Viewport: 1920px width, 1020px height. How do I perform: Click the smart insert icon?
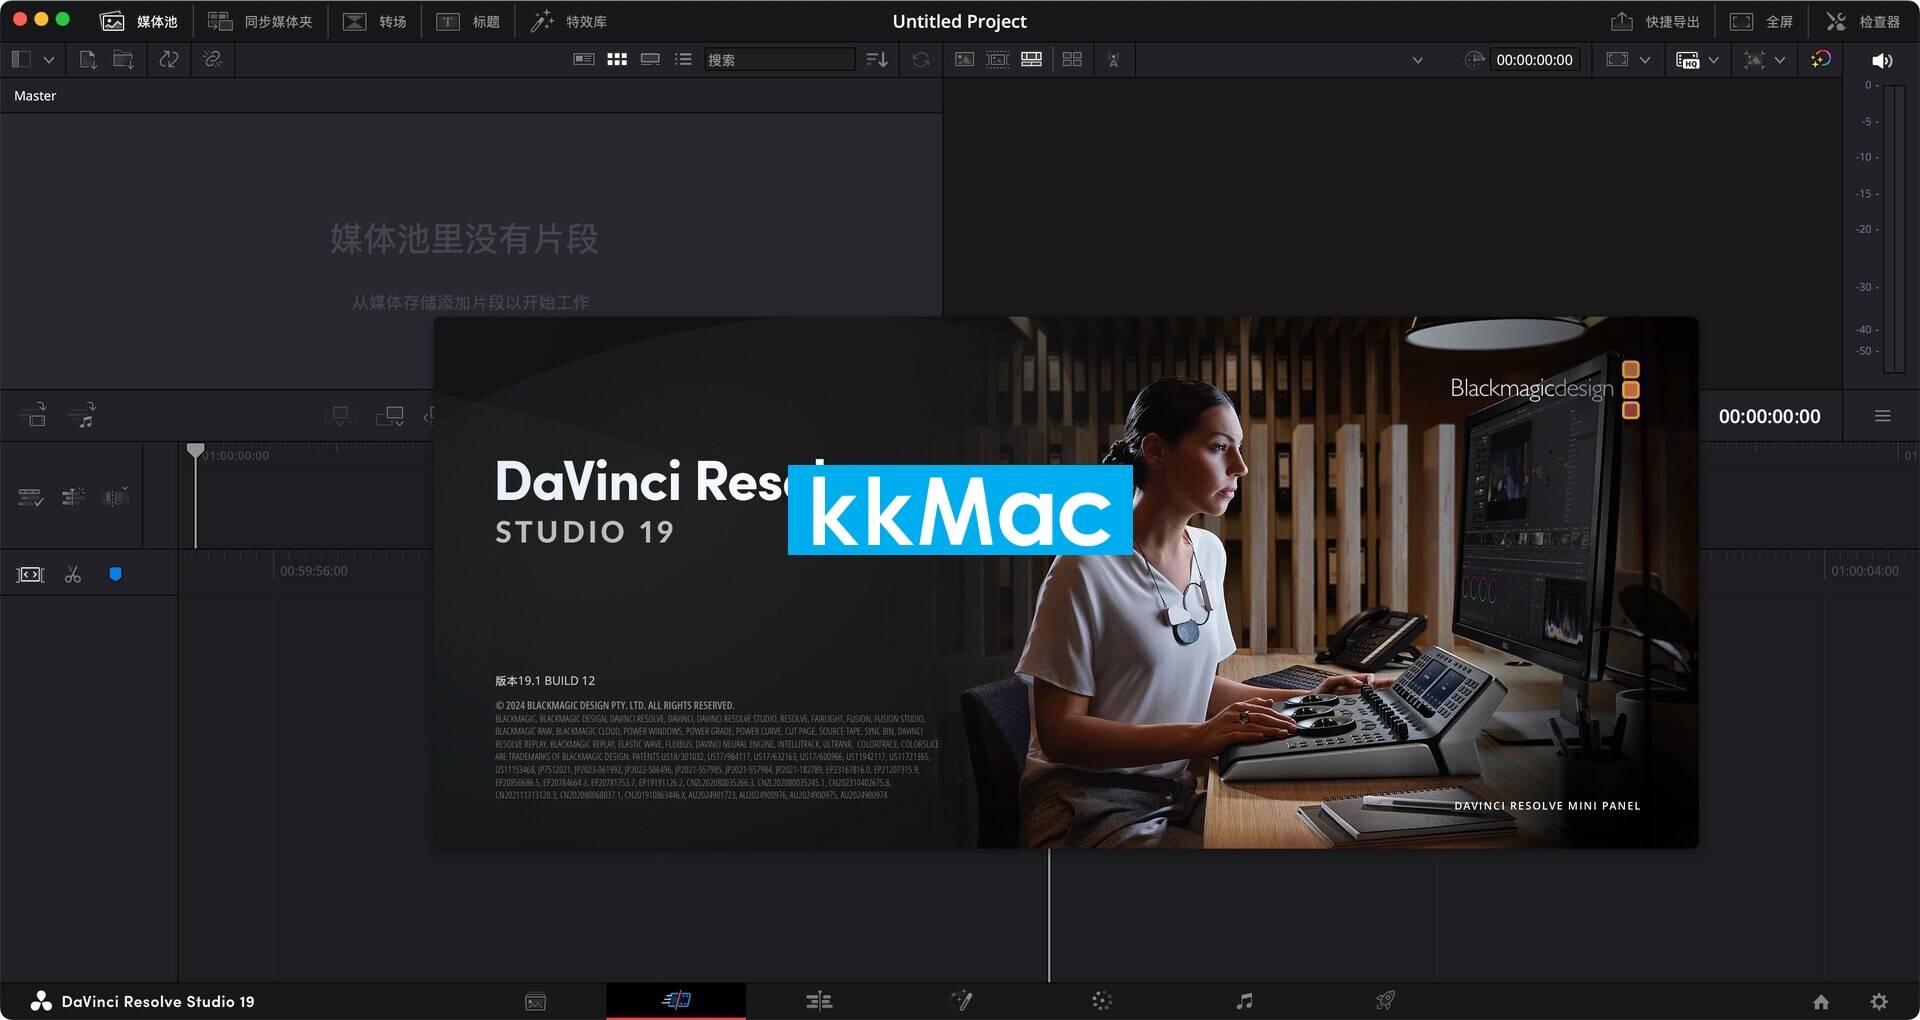340,415
